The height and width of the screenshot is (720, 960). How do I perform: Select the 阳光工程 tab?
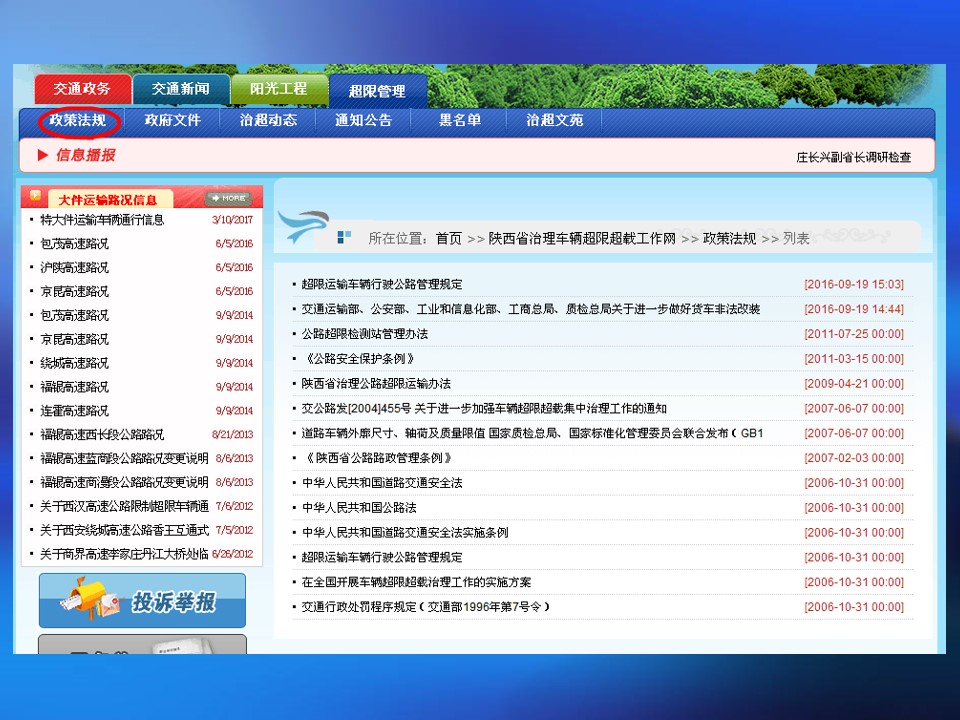pos(278,89)
